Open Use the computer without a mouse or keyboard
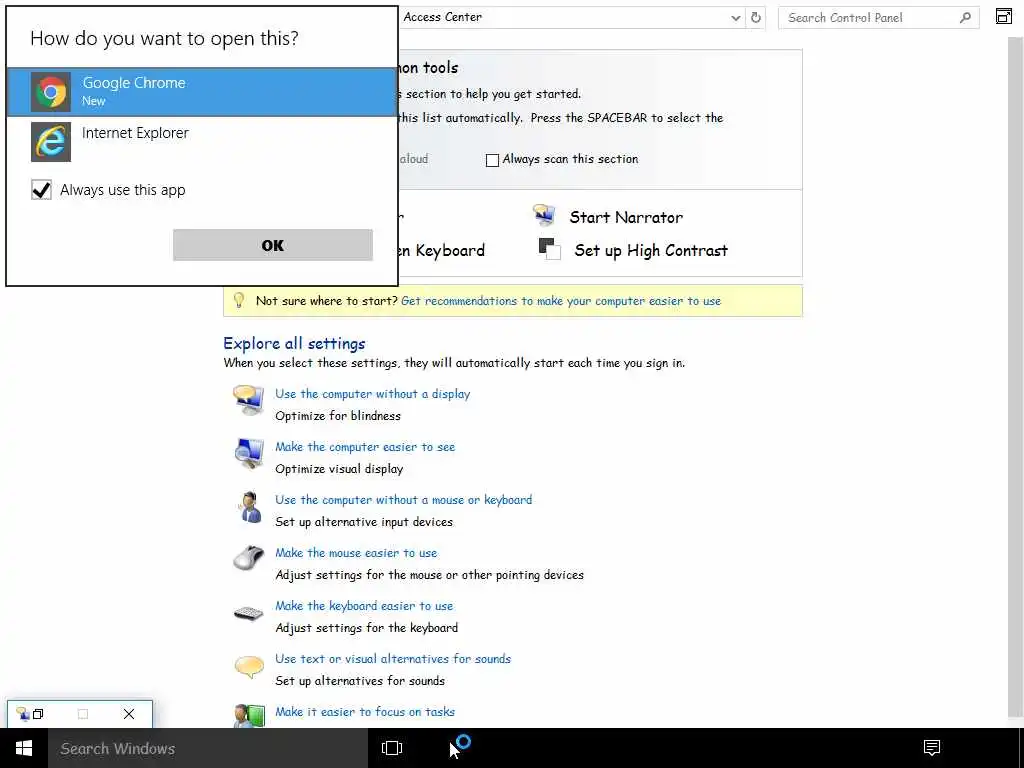The height and width of the screenshot is (768, 1024). coord(404,500)
